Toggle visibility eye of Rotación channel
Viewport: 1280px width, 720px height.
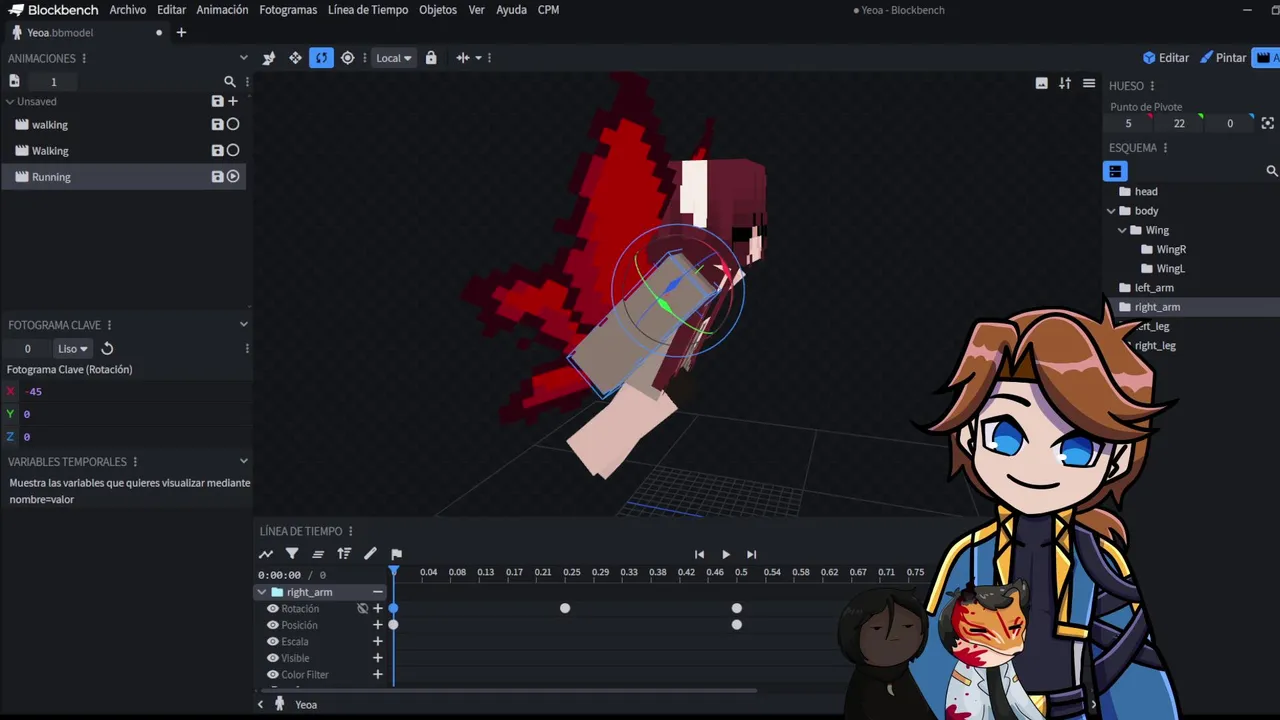(272, 608)
